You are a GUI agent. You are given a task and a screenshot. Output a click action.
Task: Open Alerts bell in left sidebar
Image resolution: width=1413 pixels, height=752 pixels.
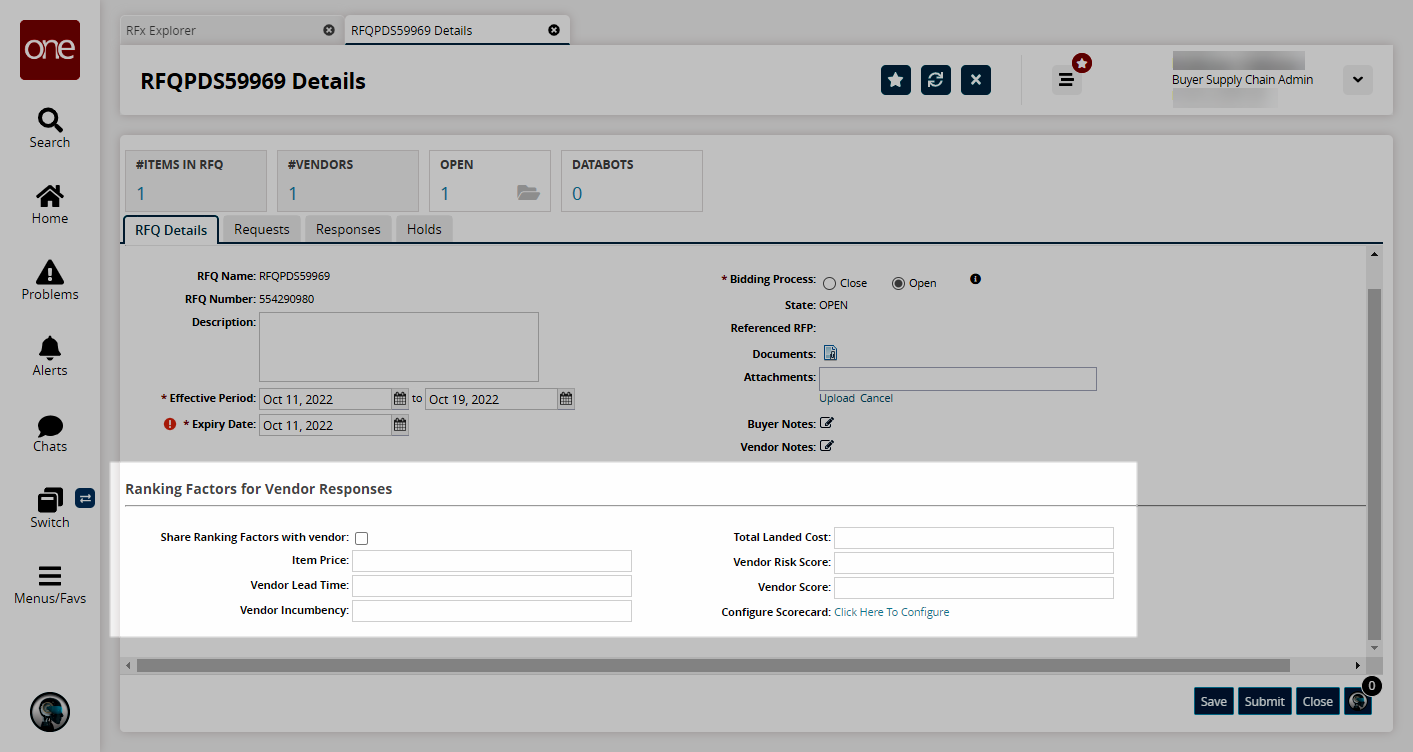pyautogui.click(x=50, y=356)
